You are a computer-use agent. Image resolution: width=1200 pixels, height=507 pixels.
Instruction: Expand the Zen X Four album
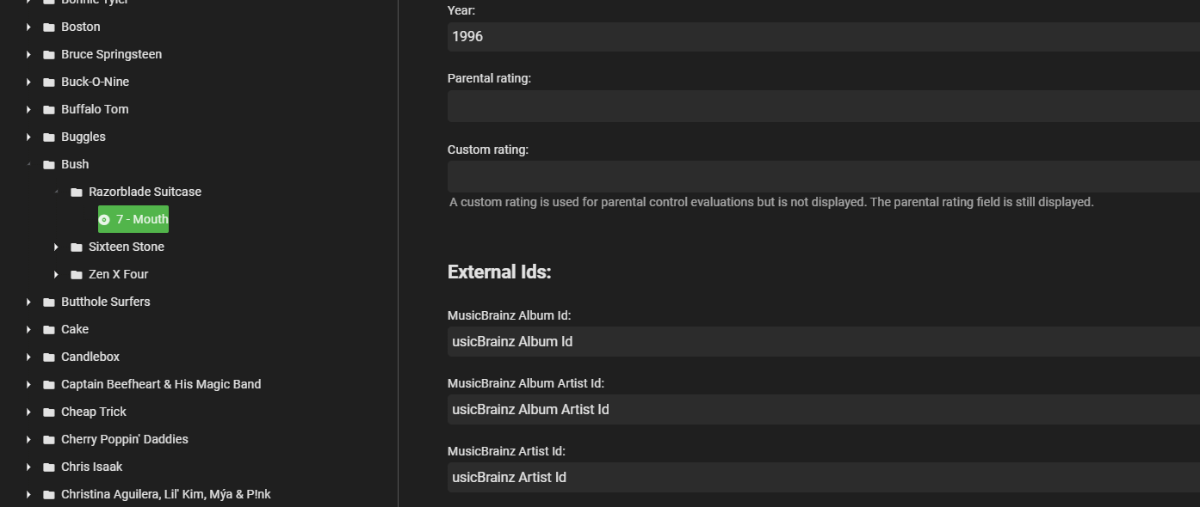pos(56,274)
